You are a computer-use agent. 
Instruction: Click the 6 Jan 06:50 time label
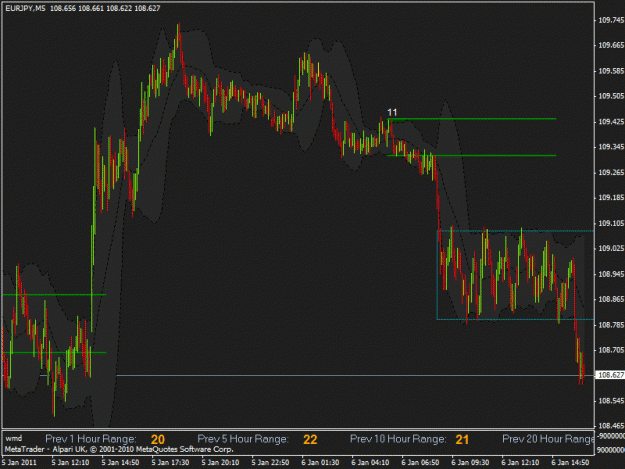tap(420, 463)
